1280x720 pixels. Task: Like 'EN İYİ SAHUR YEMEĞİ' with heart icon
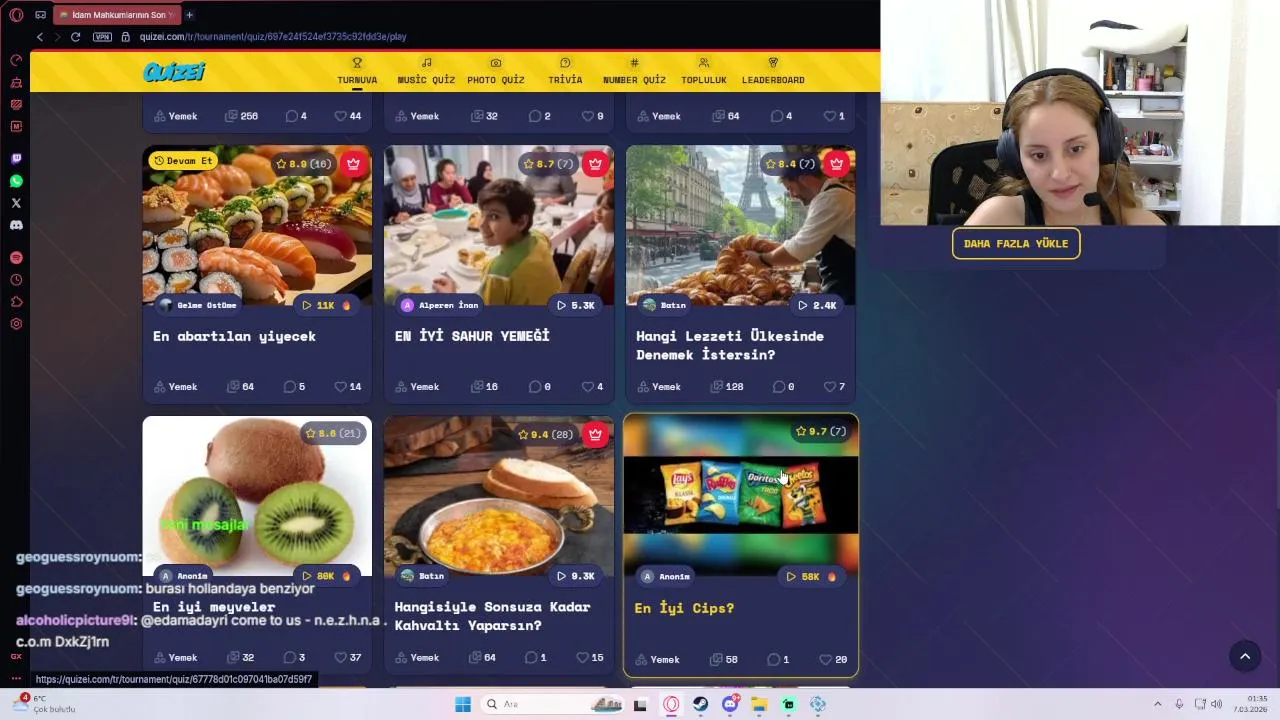pyautogui.click(x=588, y=387)
